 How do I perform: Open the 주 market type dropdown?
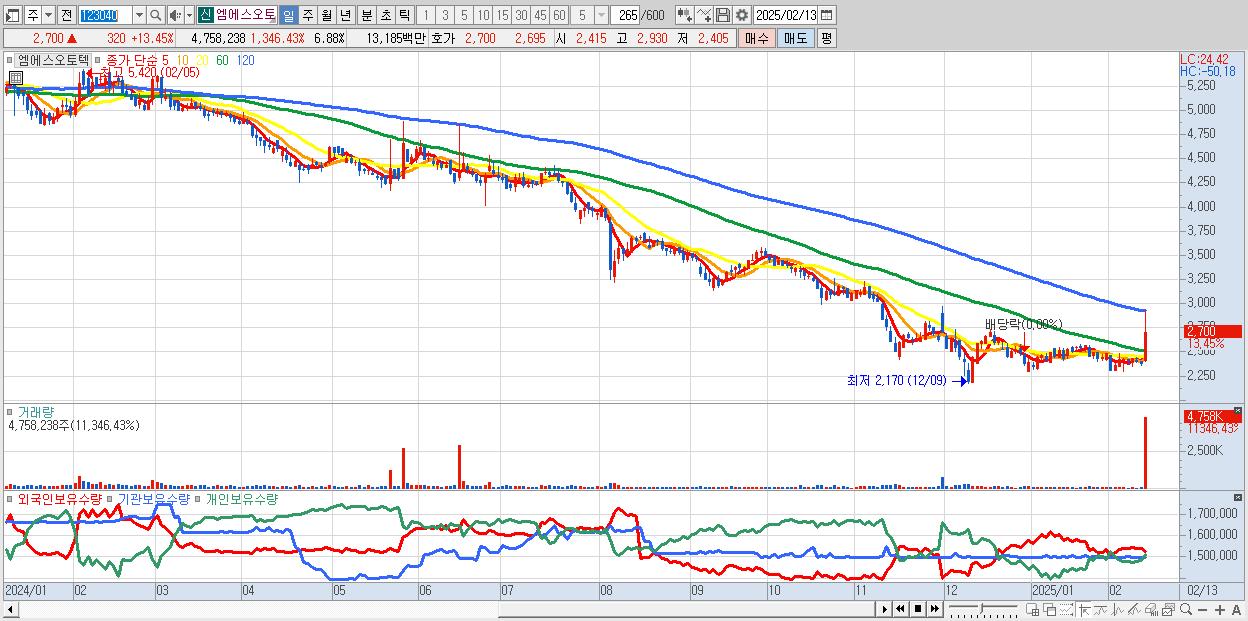pos(49,15)
